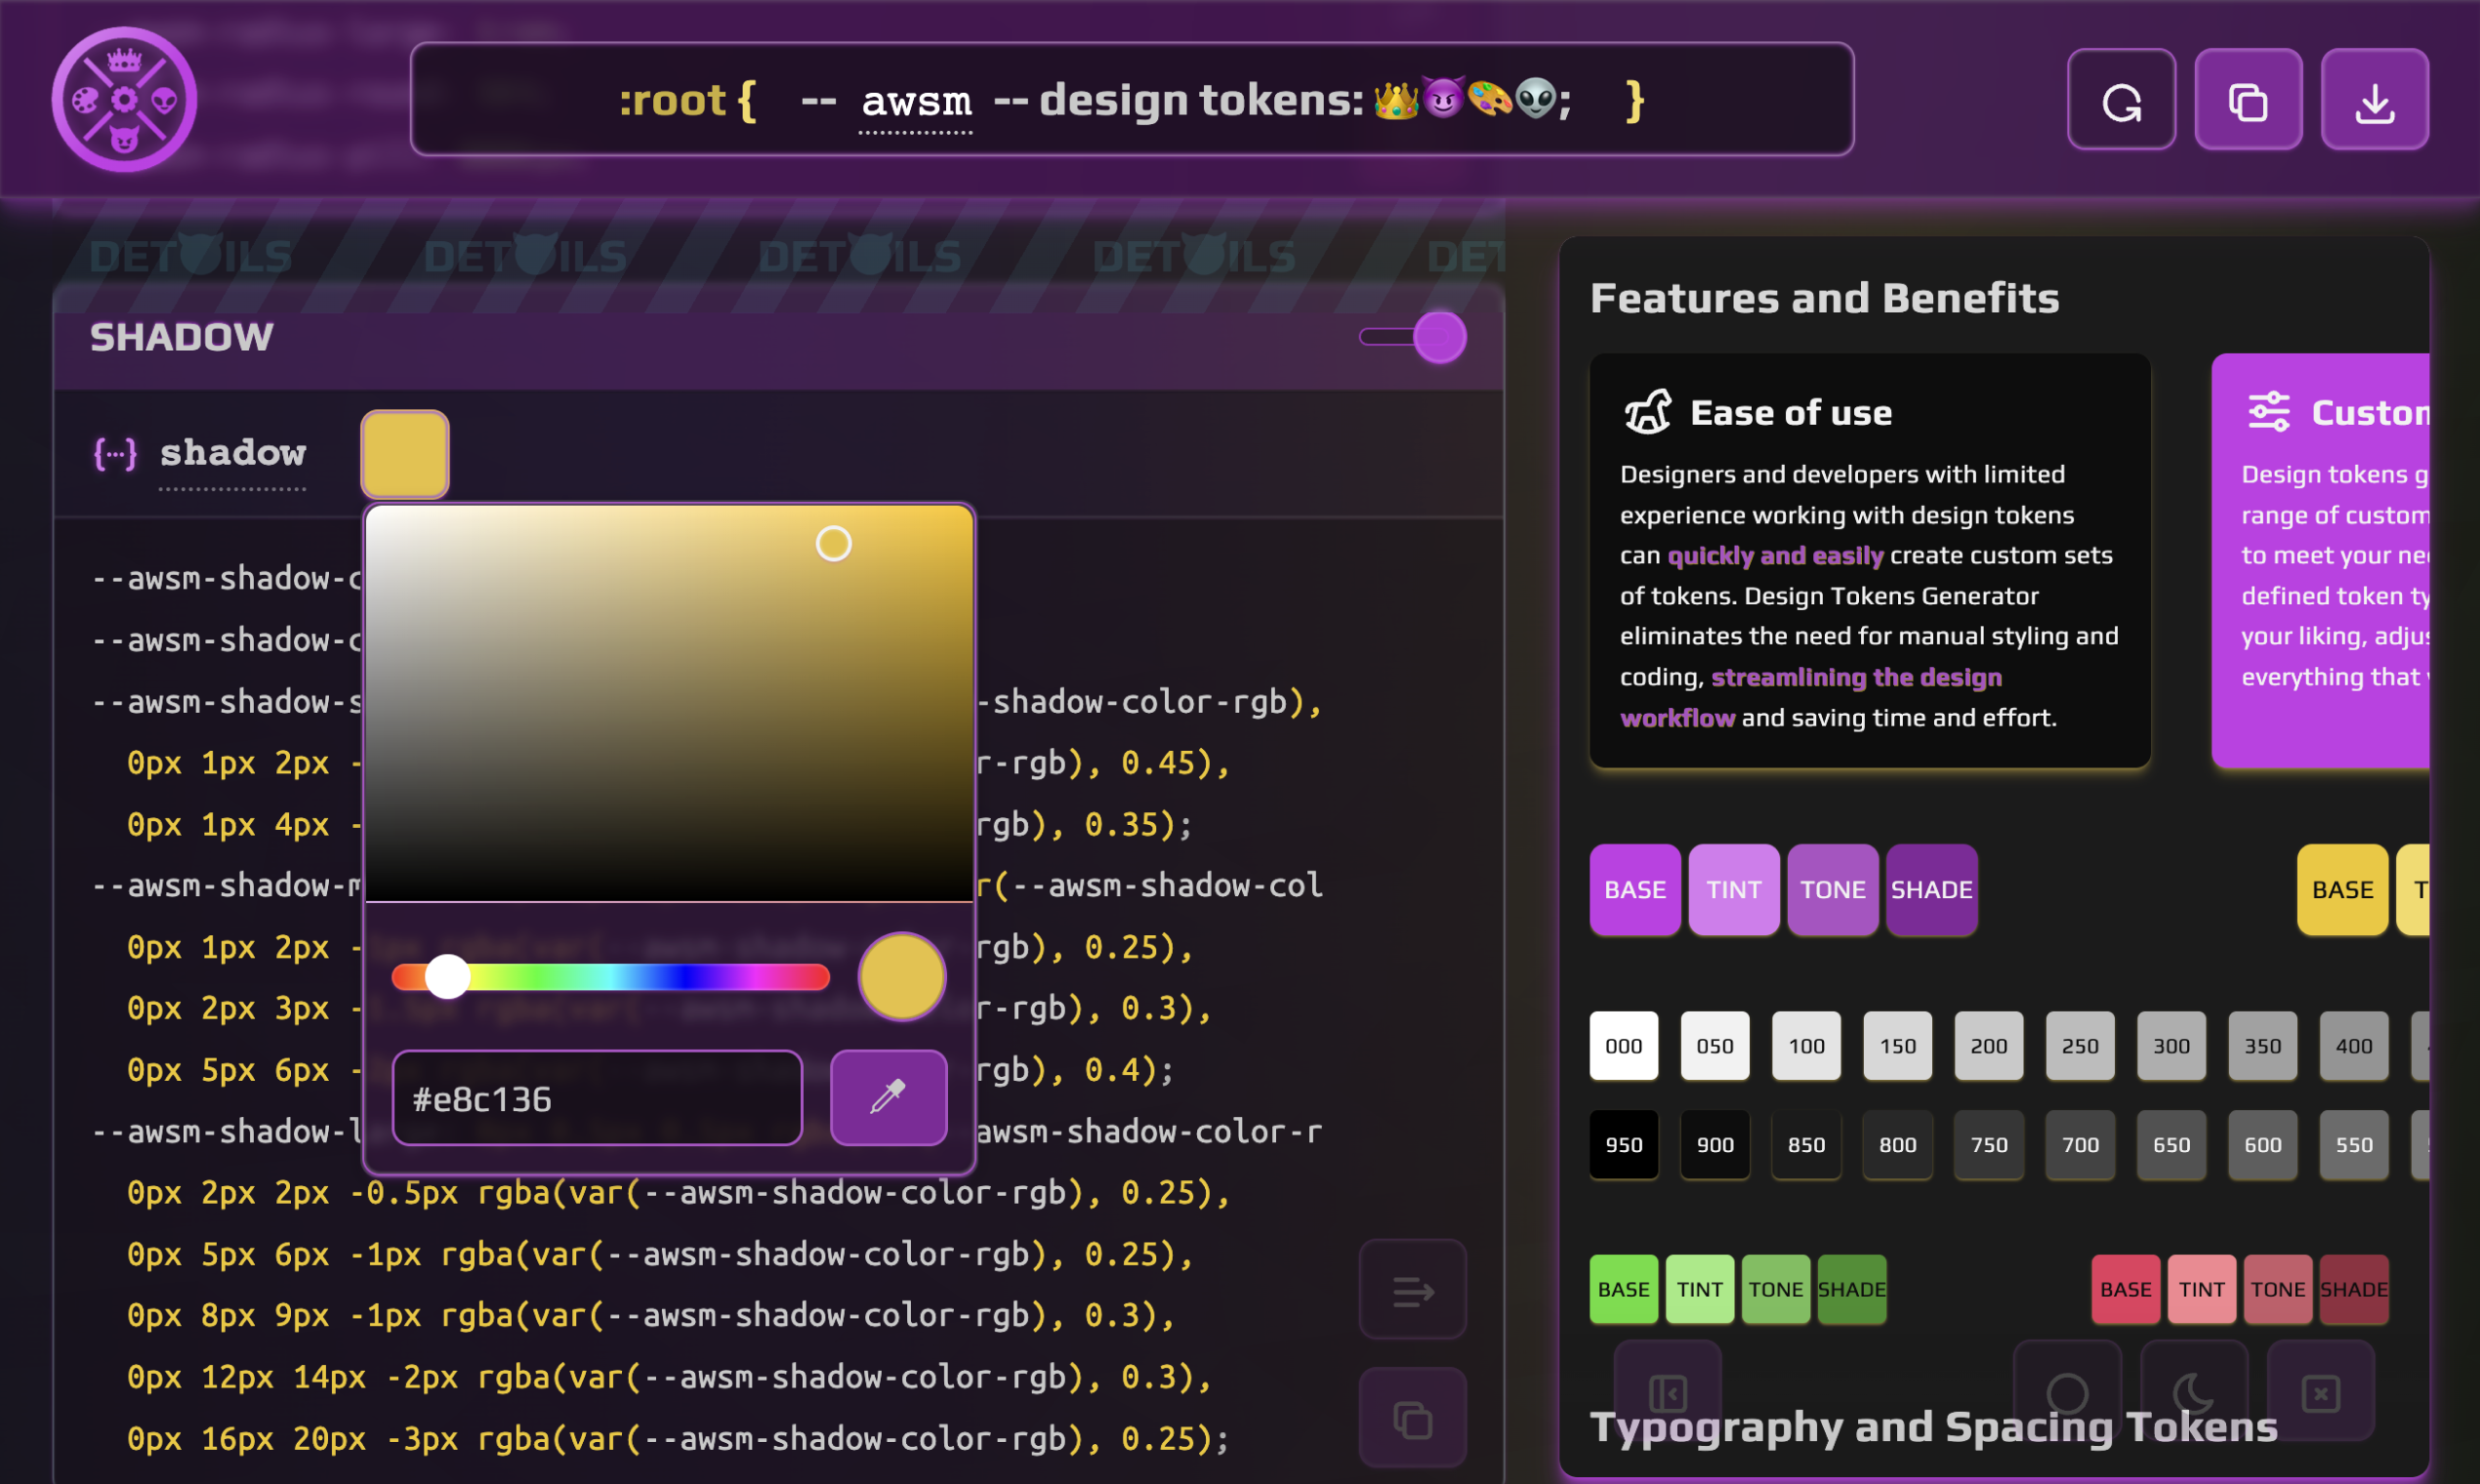
Task: Click the green TINT swatch
Action: point(1699,1289)
